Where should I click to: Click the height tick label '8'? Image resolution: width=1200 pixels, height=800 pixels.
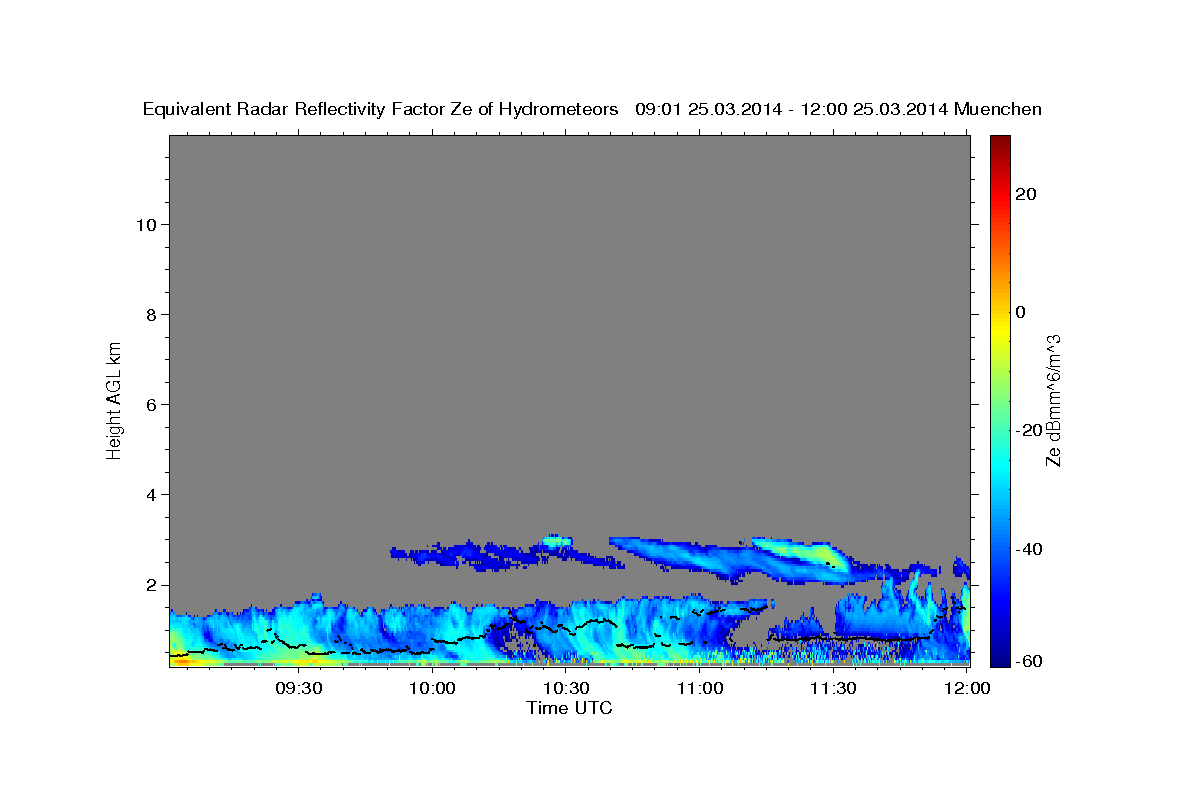[x=149, y=314]
